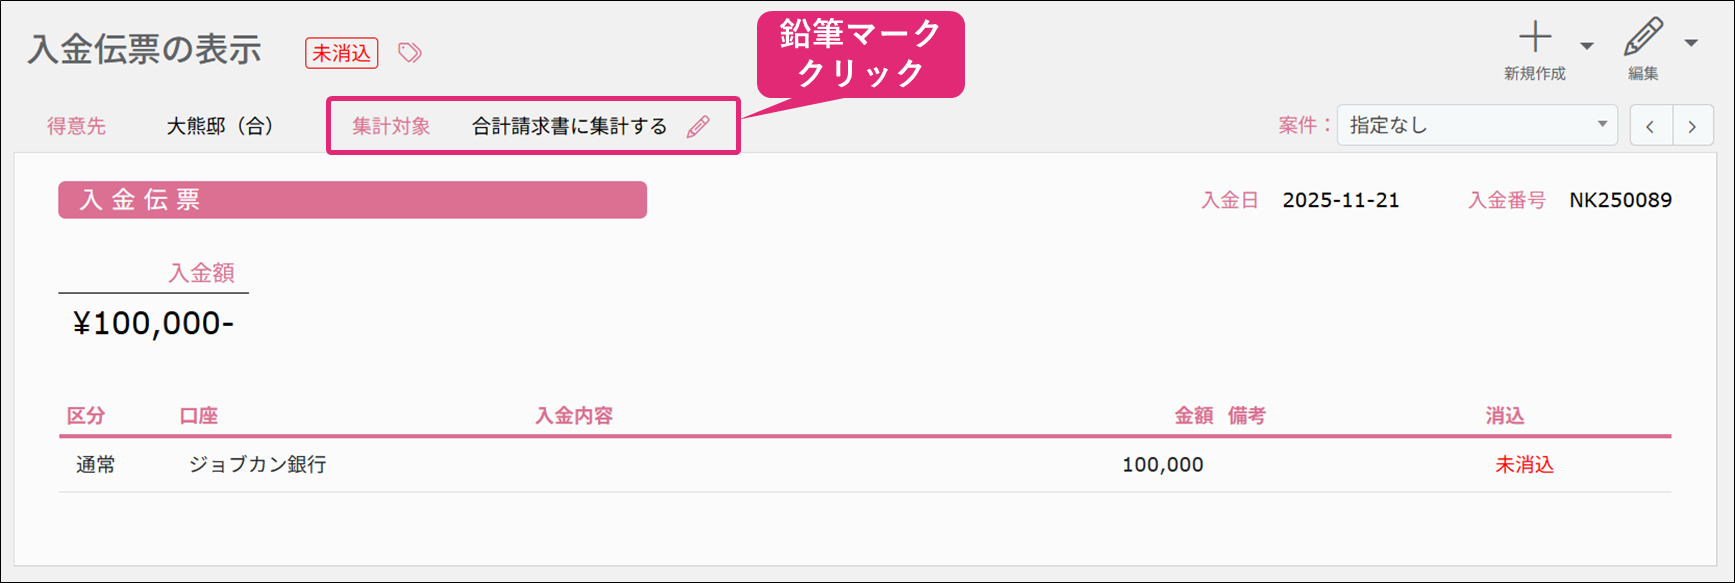
Task: Click the plus icon for 新規作成
Action: [1535, 38]
